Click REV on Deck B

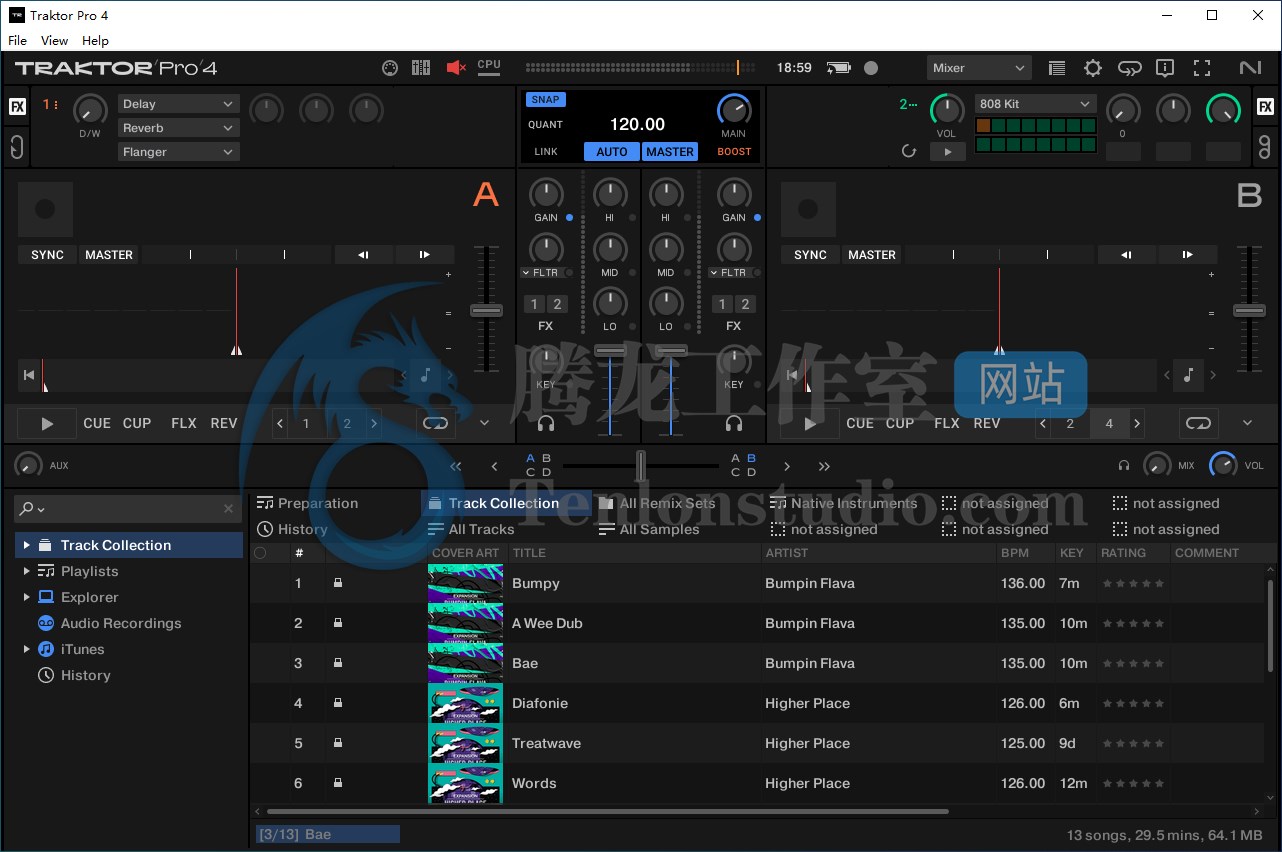pos(987,423)
